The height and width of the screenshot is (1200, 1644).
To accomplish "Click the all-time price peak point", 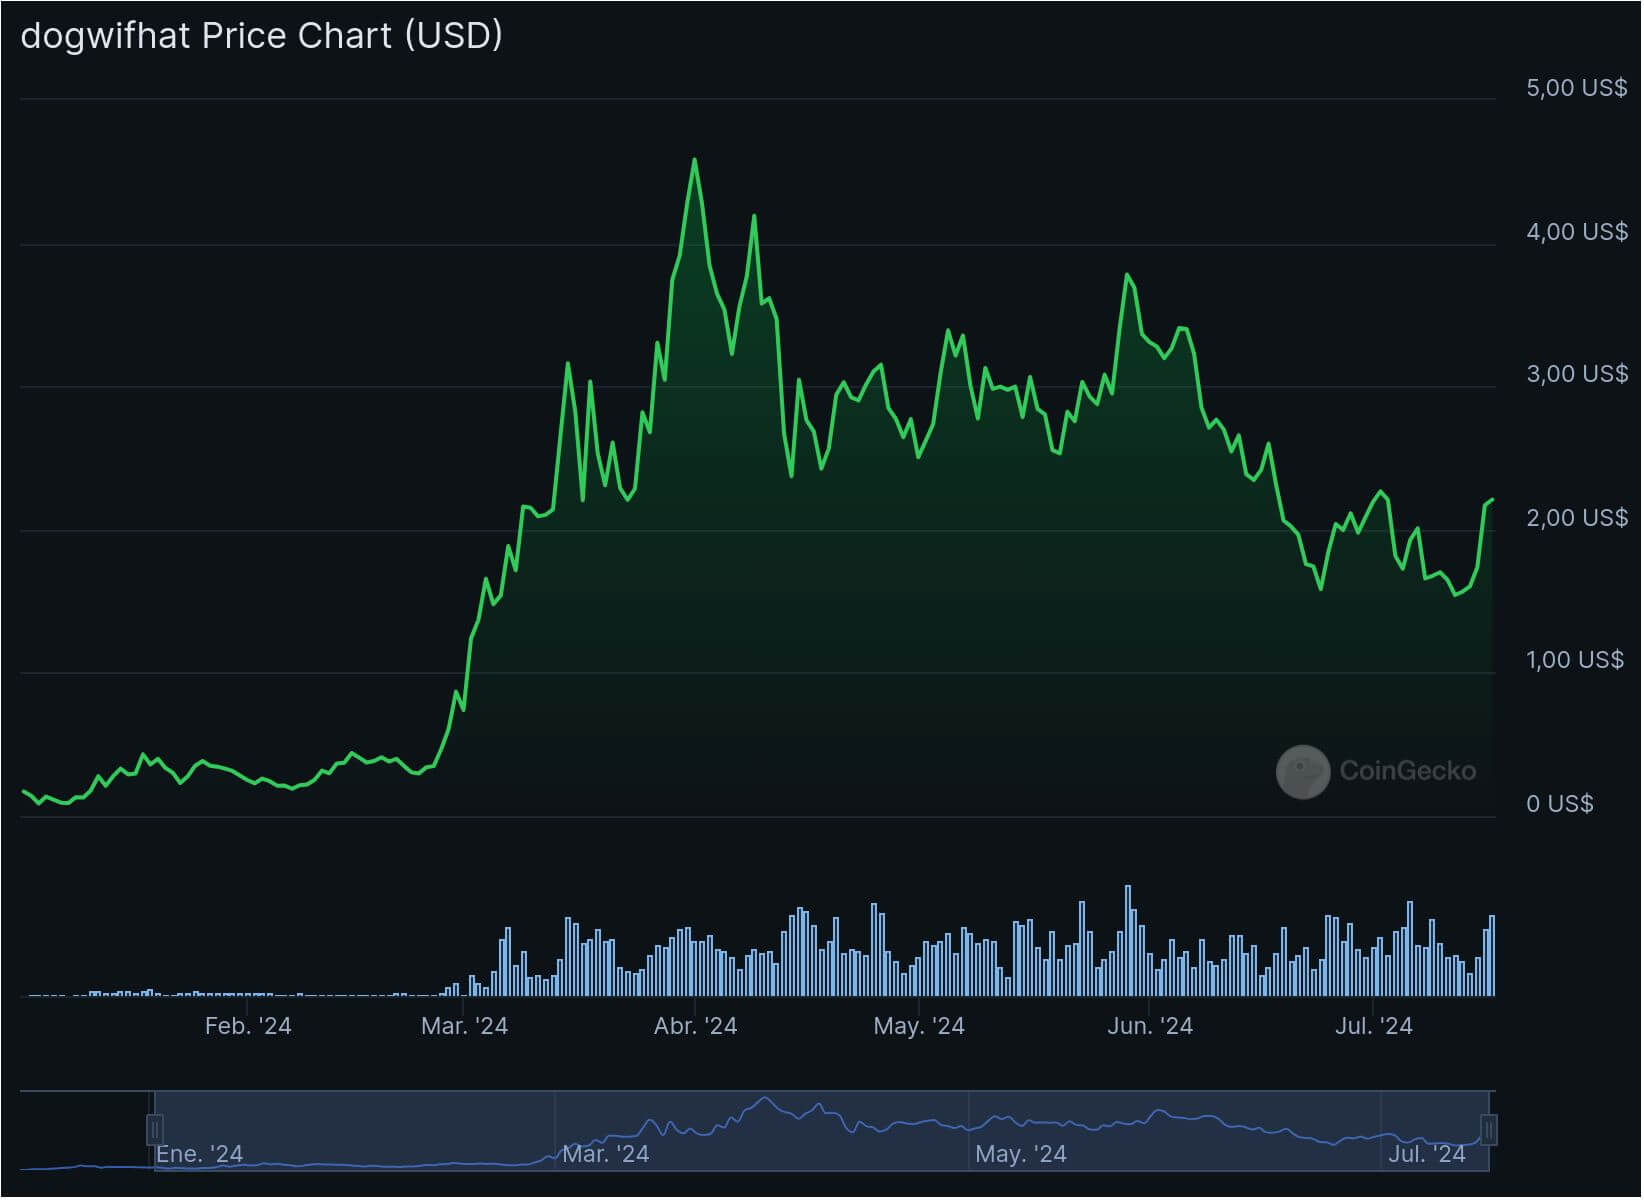I will (694, 160).
